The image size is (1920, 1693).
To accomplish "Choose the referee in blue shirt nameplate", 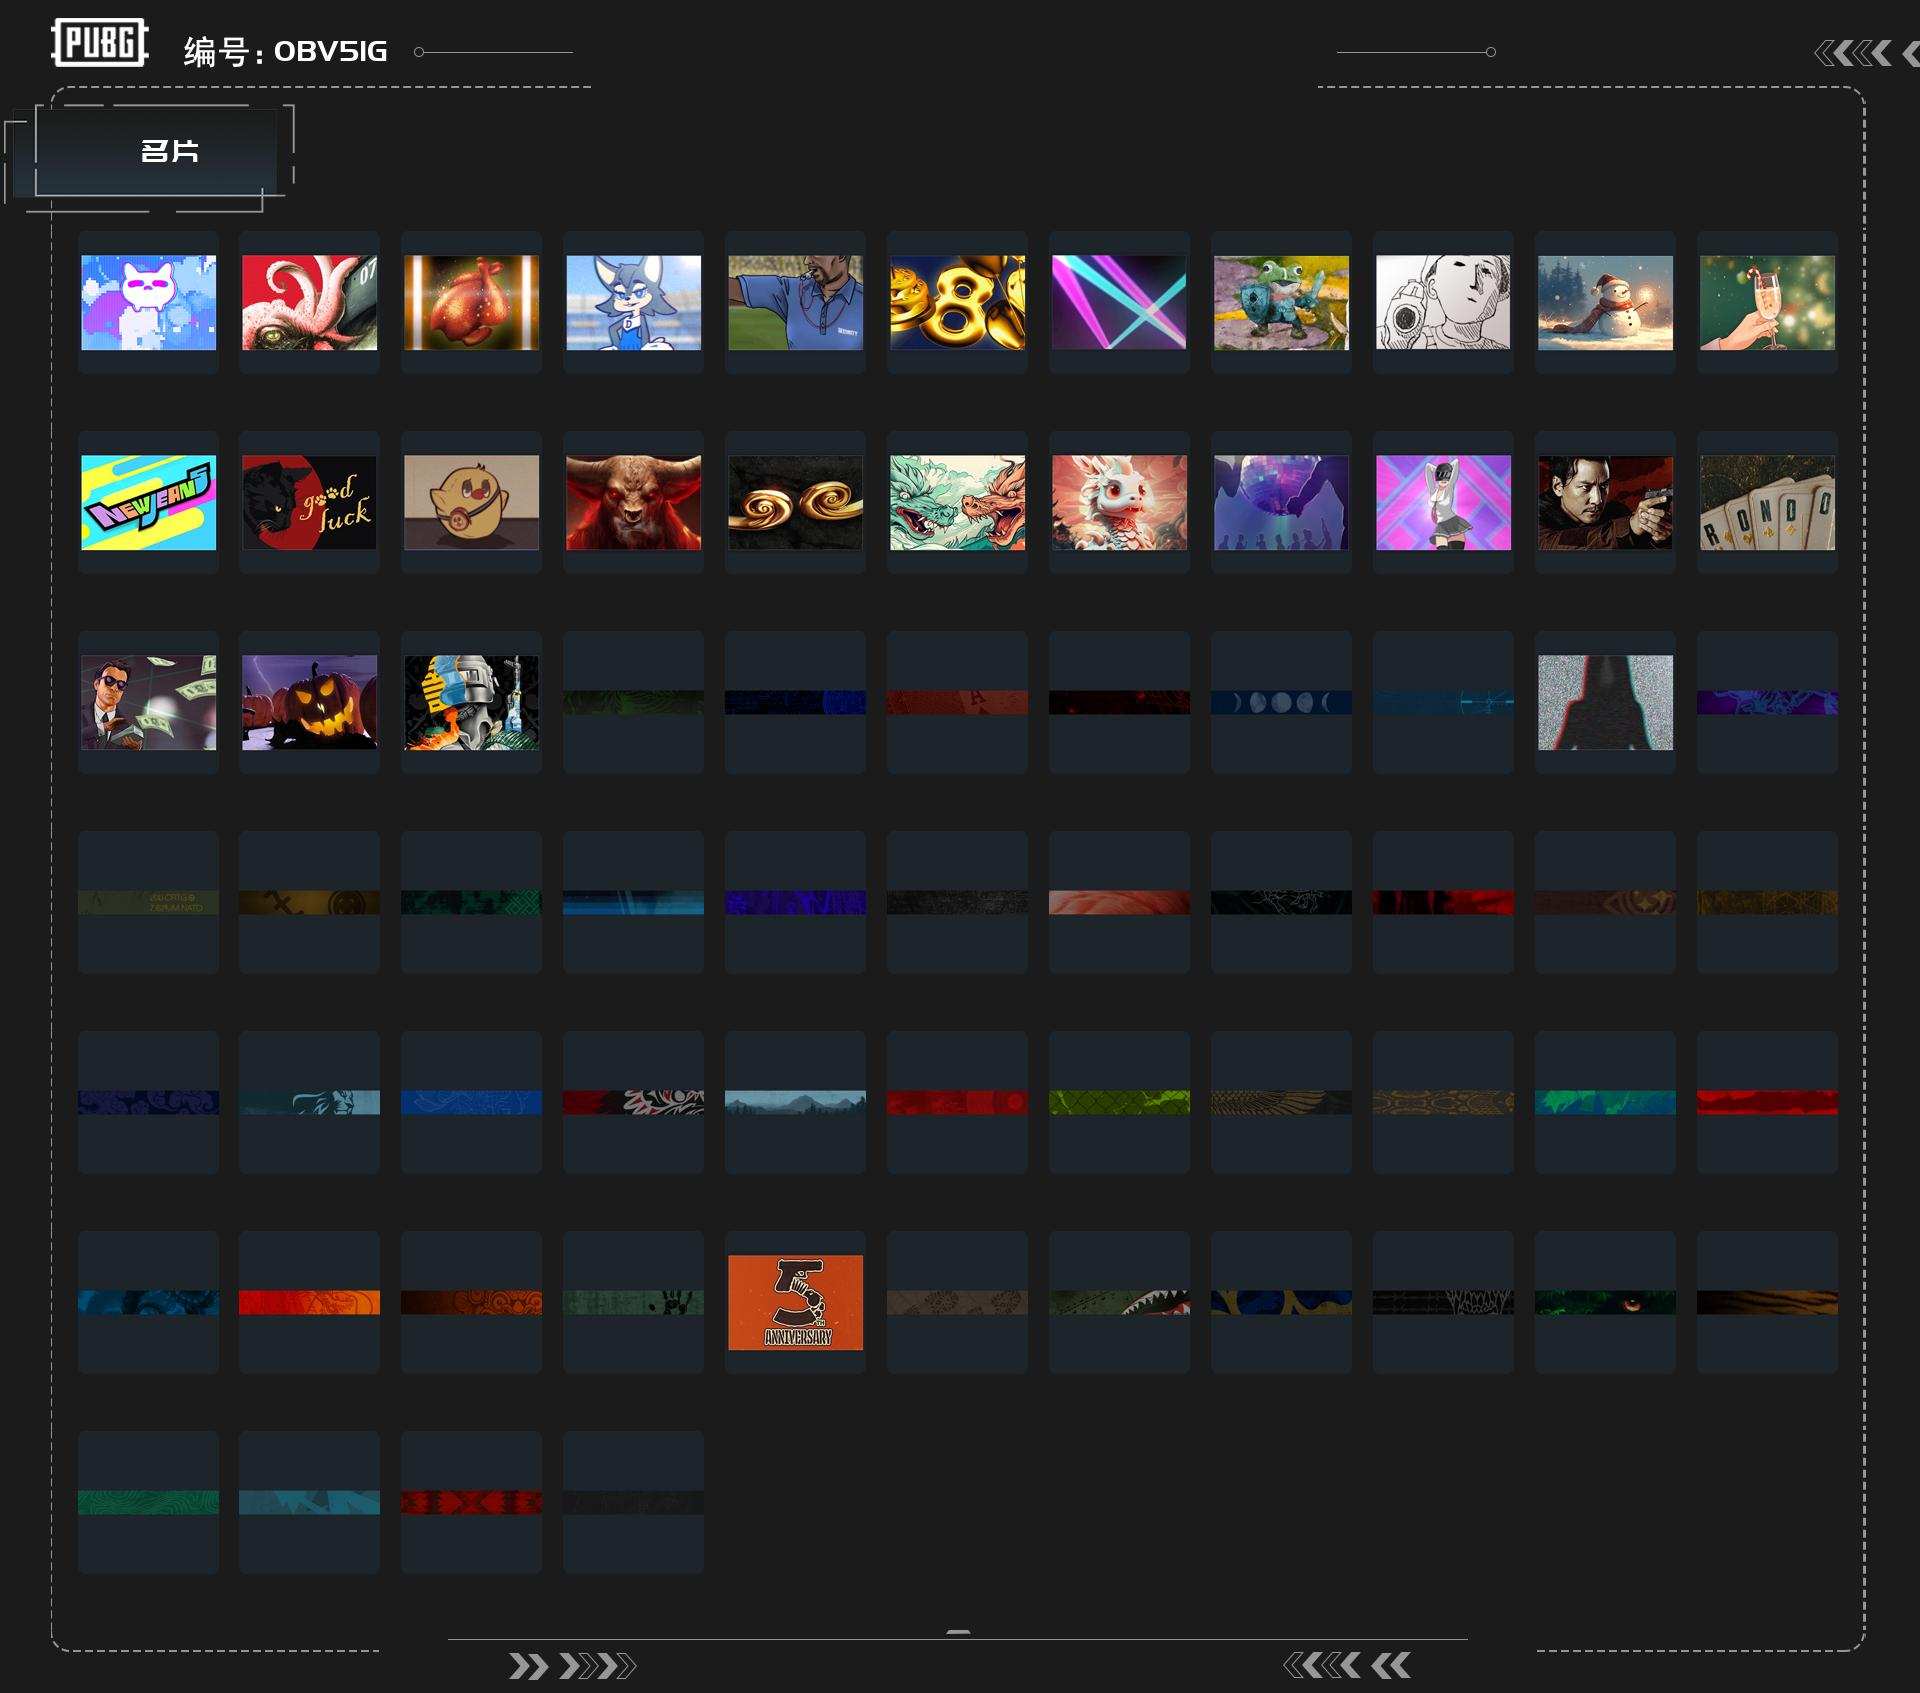I will pos(796,303).
